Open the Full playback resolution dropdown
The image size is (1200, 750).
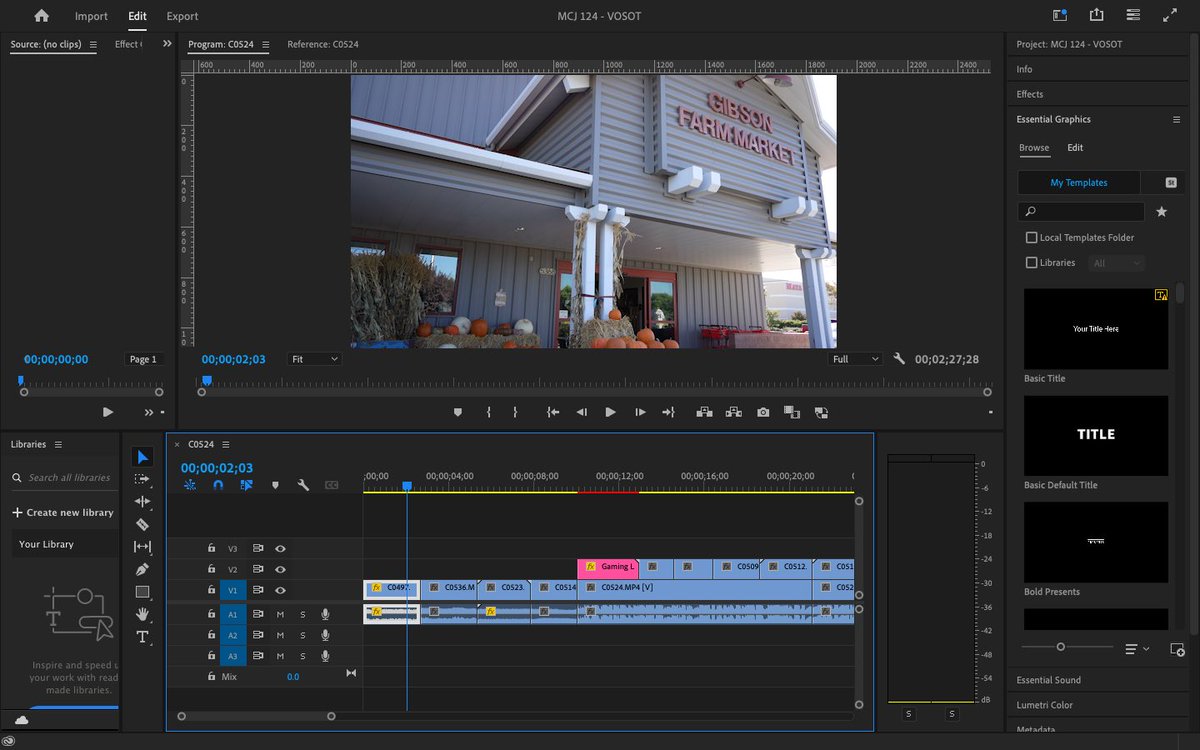855,359
